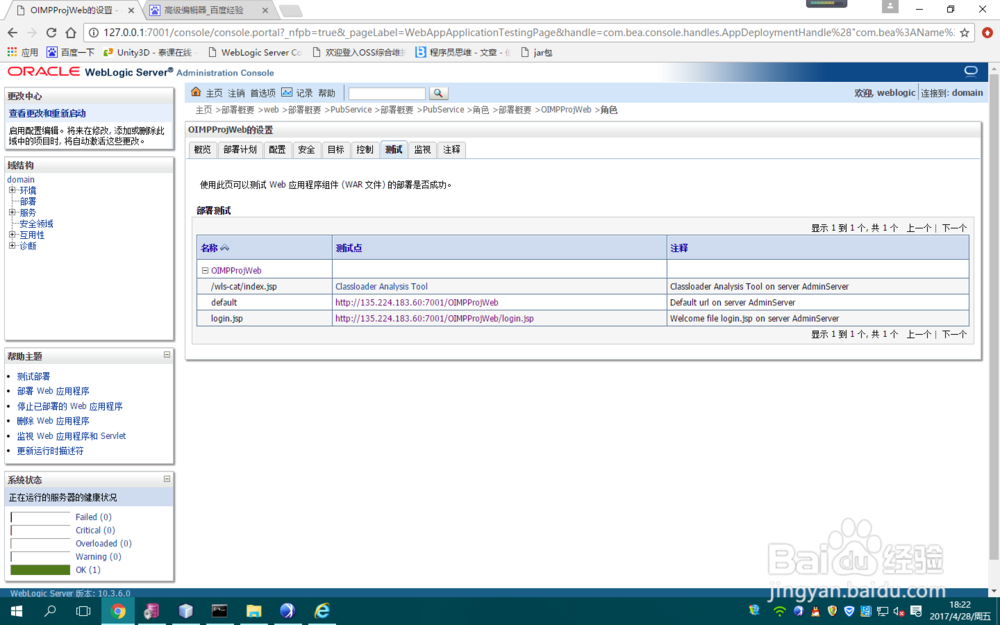
Task: Click the Chrome taskbar icon
Action: pos(118,611)
